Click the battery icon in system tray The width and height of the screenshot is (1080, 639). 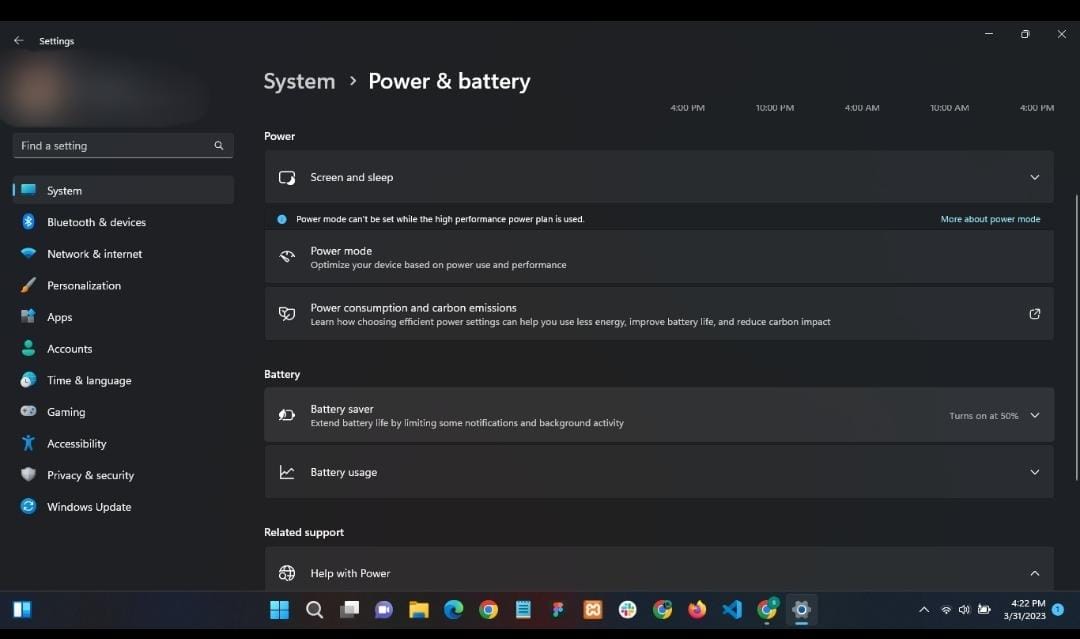click(984, 610)
